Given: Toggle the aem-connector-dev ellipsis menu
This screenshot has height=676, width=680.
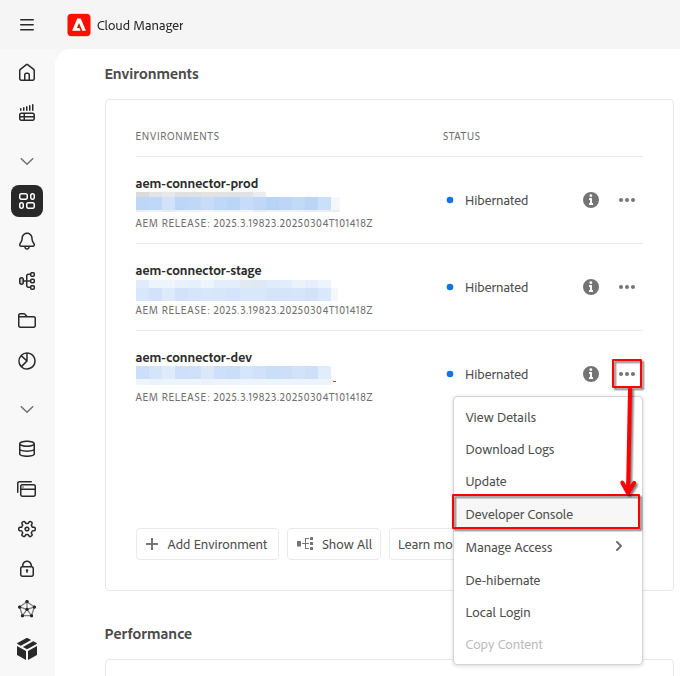Looking at the screenshot, I should tap(627, 374).
